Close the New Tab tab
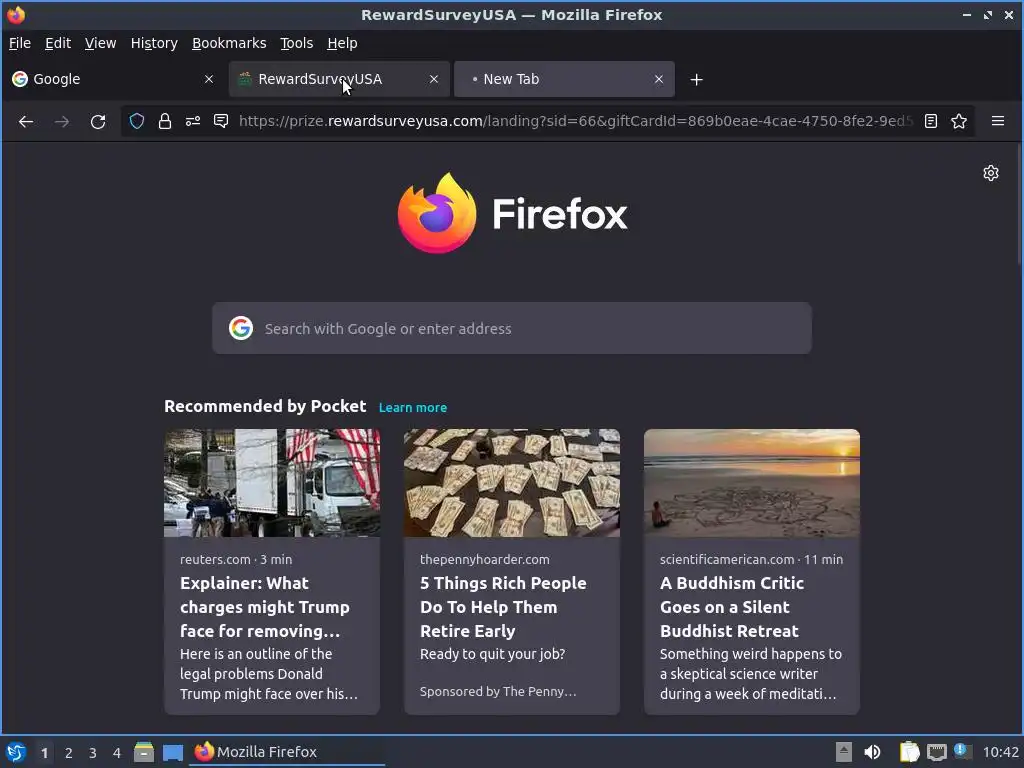 [658, 79]
